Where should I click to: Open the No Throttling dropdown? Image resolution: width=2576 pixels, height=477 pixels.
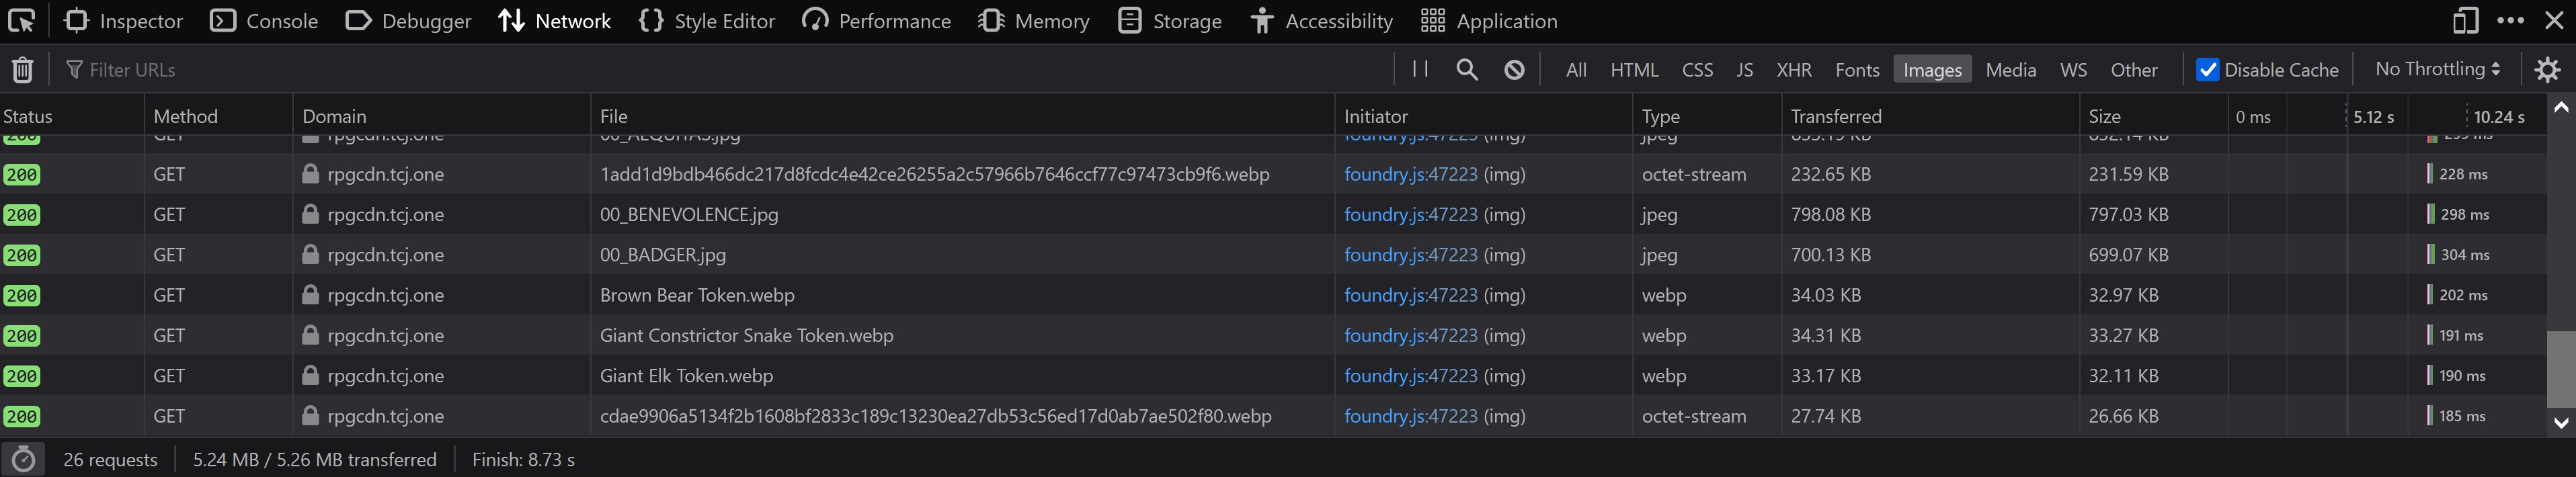pos(2437,69)
